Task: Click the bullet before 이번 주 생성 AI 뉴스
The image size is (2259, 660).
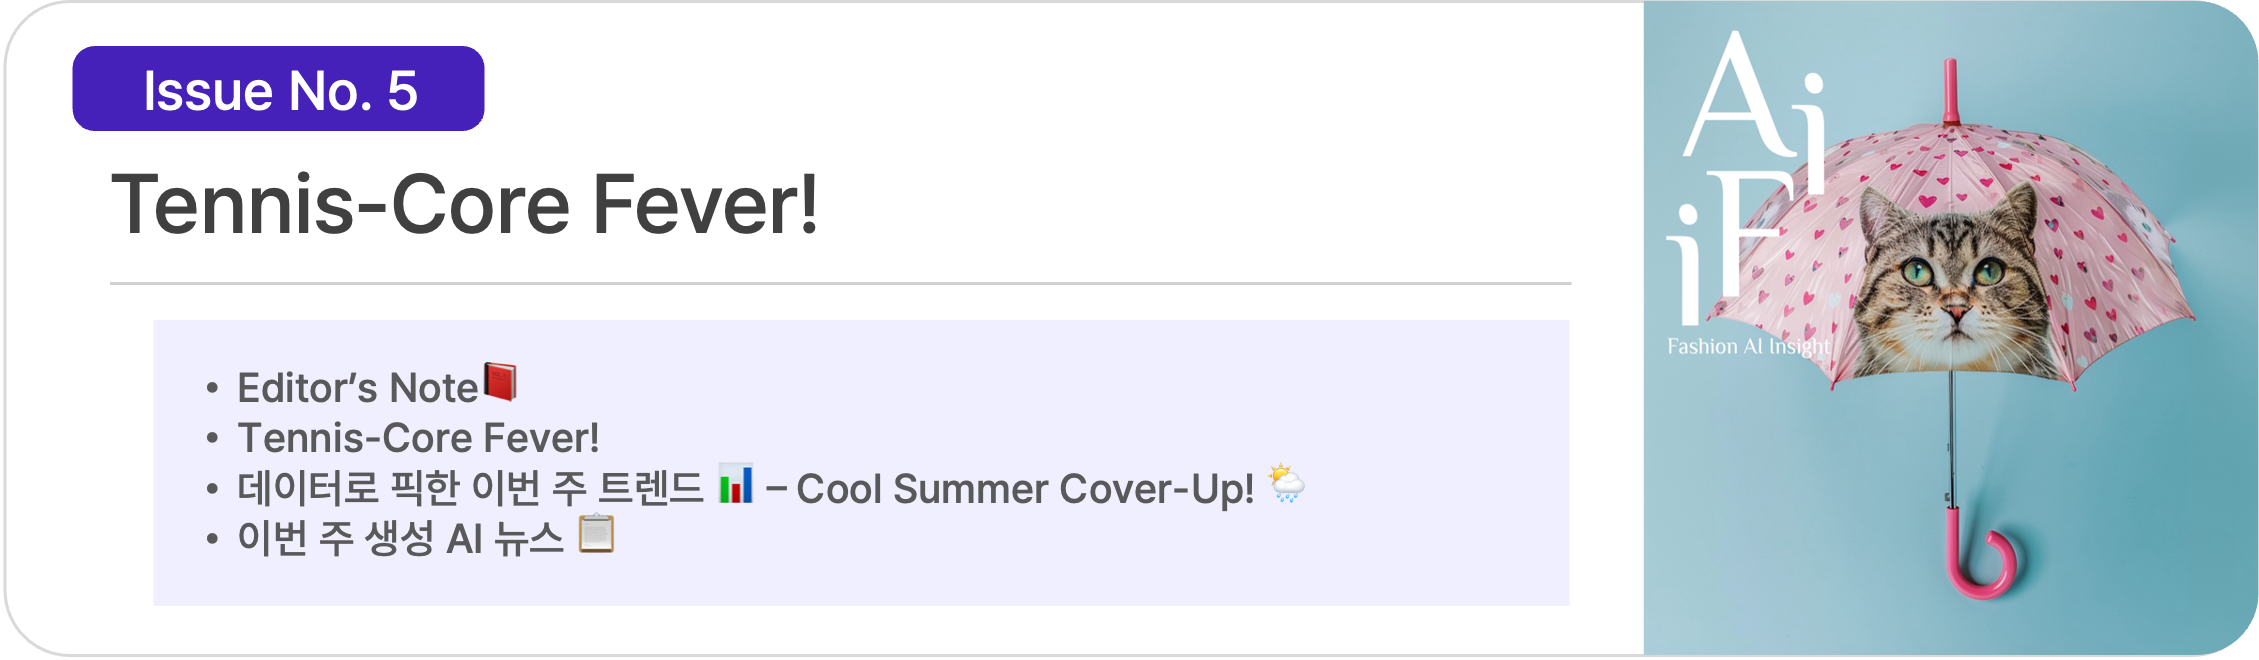Action: click(x=212, y=540)
